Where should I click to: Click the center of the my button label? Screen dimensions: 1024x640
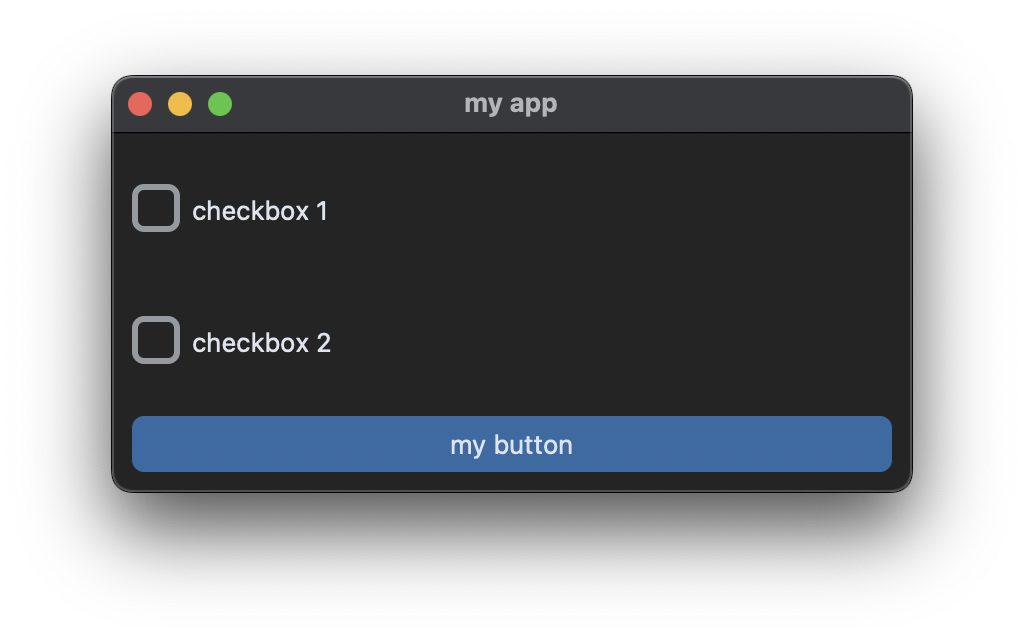[x=512, y=444]
